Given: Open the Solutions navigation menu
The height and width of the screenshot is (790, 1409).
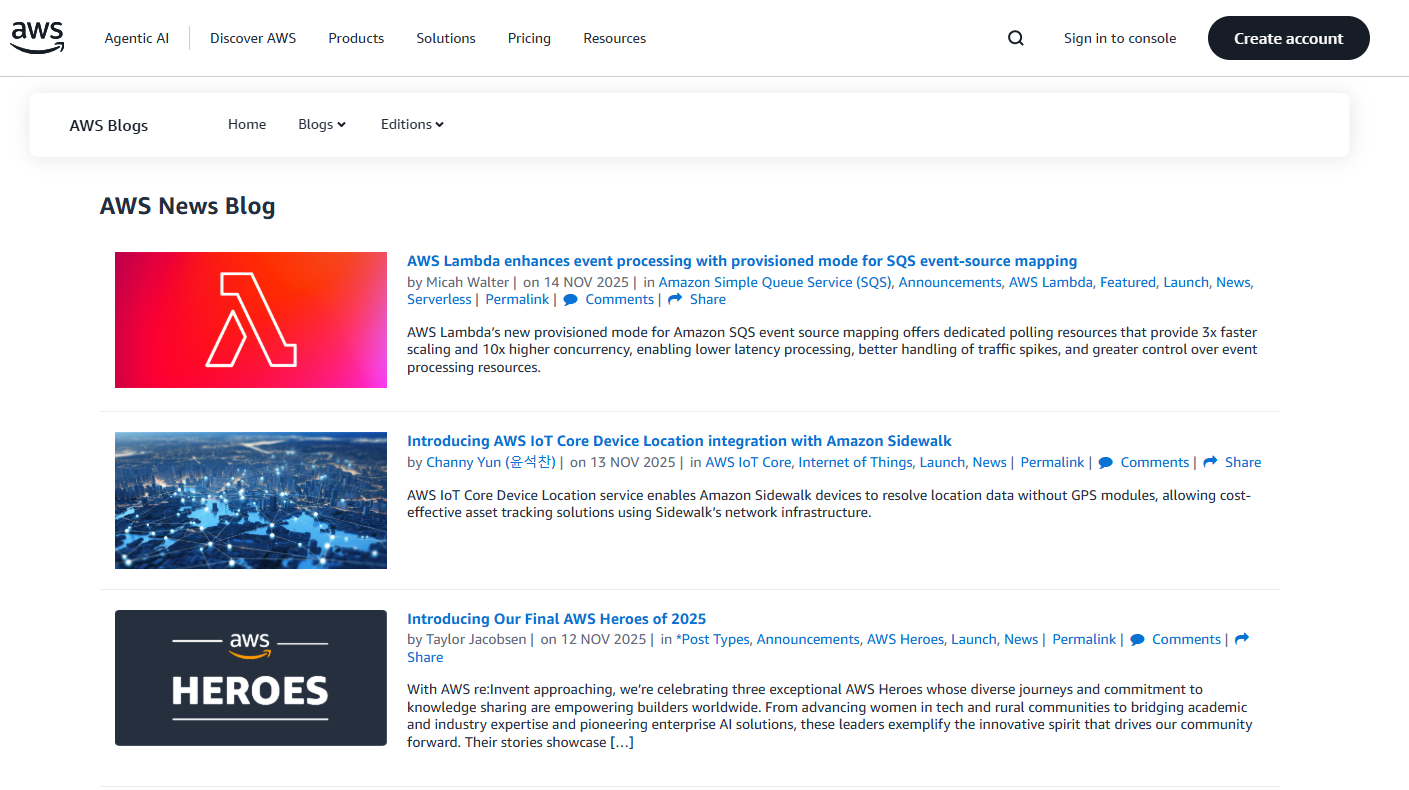Looking at the screenshot, I should (x=446, y=38).
